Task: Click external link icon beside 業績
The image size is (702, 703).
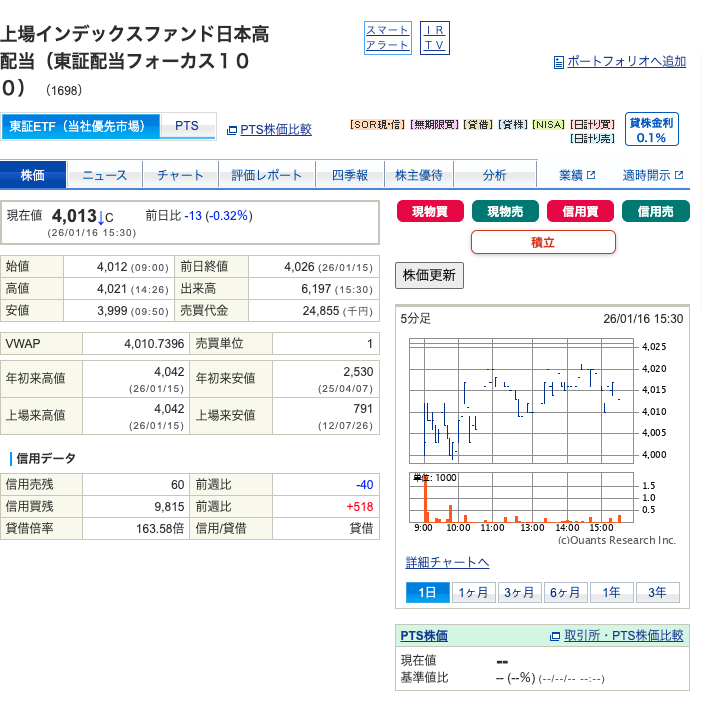Action: pyautogui.click(x=591, y=175)
